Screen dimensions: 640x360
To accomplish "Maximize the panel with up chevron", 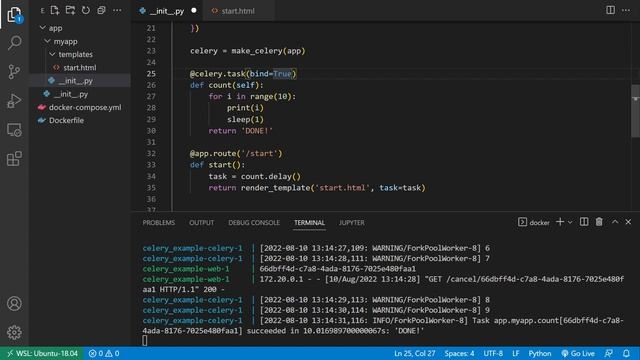I will (x=615, y=222).
